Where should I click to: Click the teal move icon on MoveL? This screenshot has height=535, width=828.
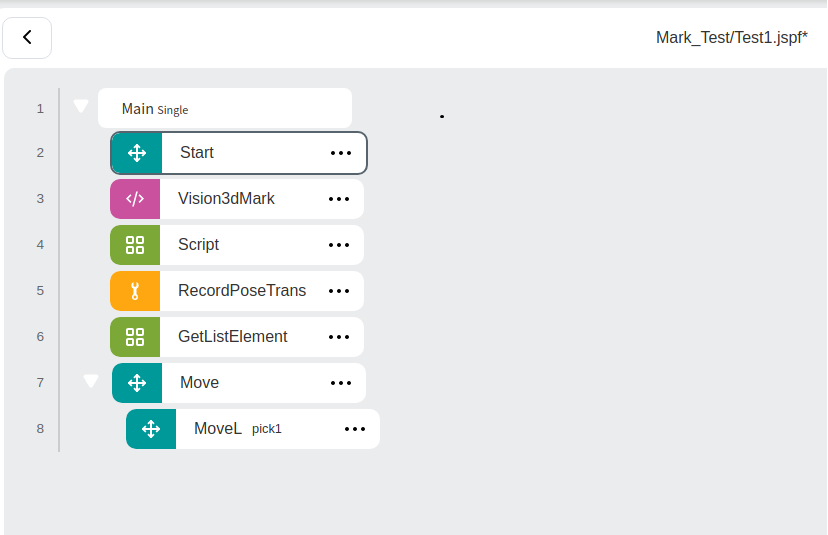[151, 429]
